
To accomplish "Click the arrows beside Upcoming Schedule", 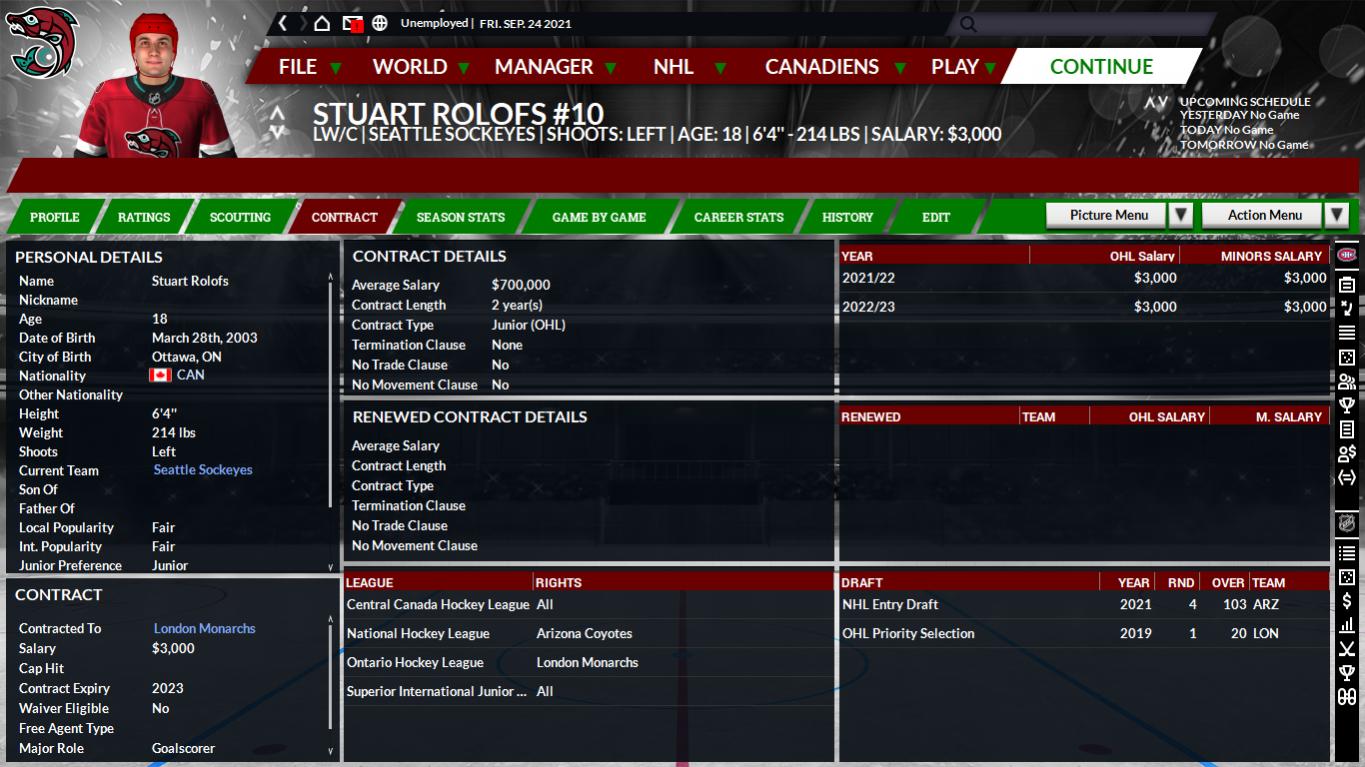I will (x=1157, y=102).
